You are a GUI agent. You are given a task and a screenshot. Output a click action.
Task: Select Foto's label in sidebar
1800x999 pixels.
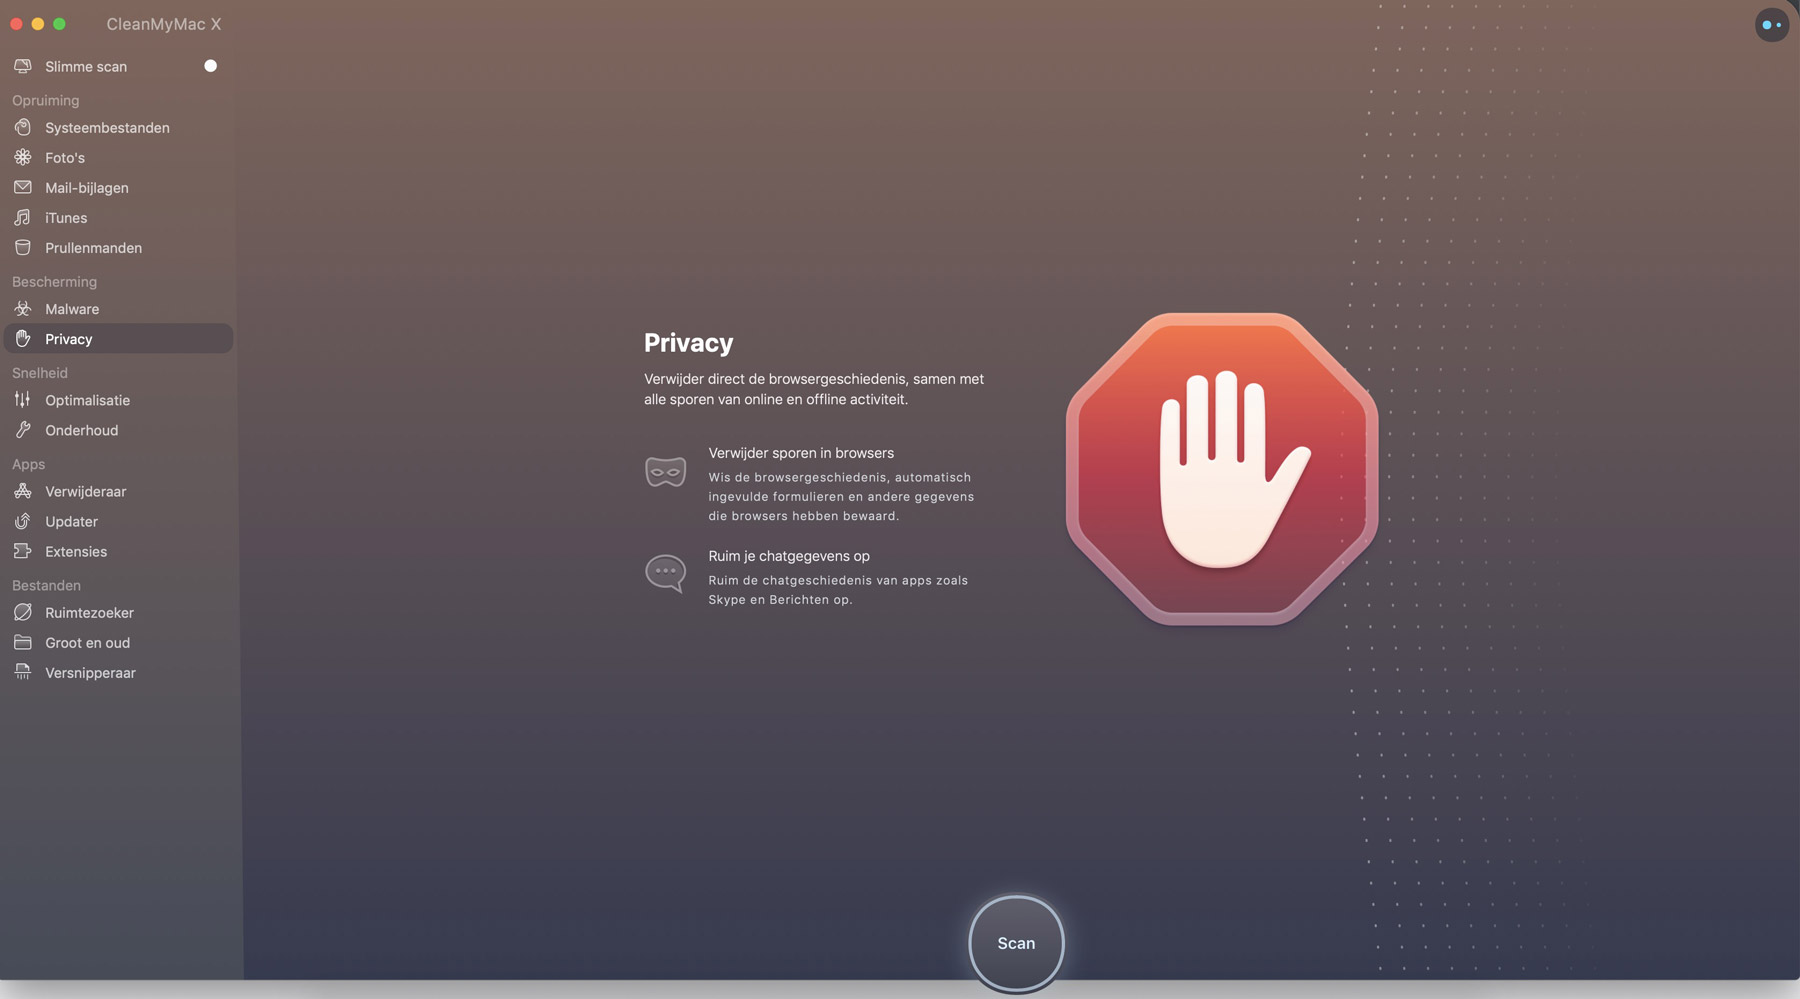(65, 158)
